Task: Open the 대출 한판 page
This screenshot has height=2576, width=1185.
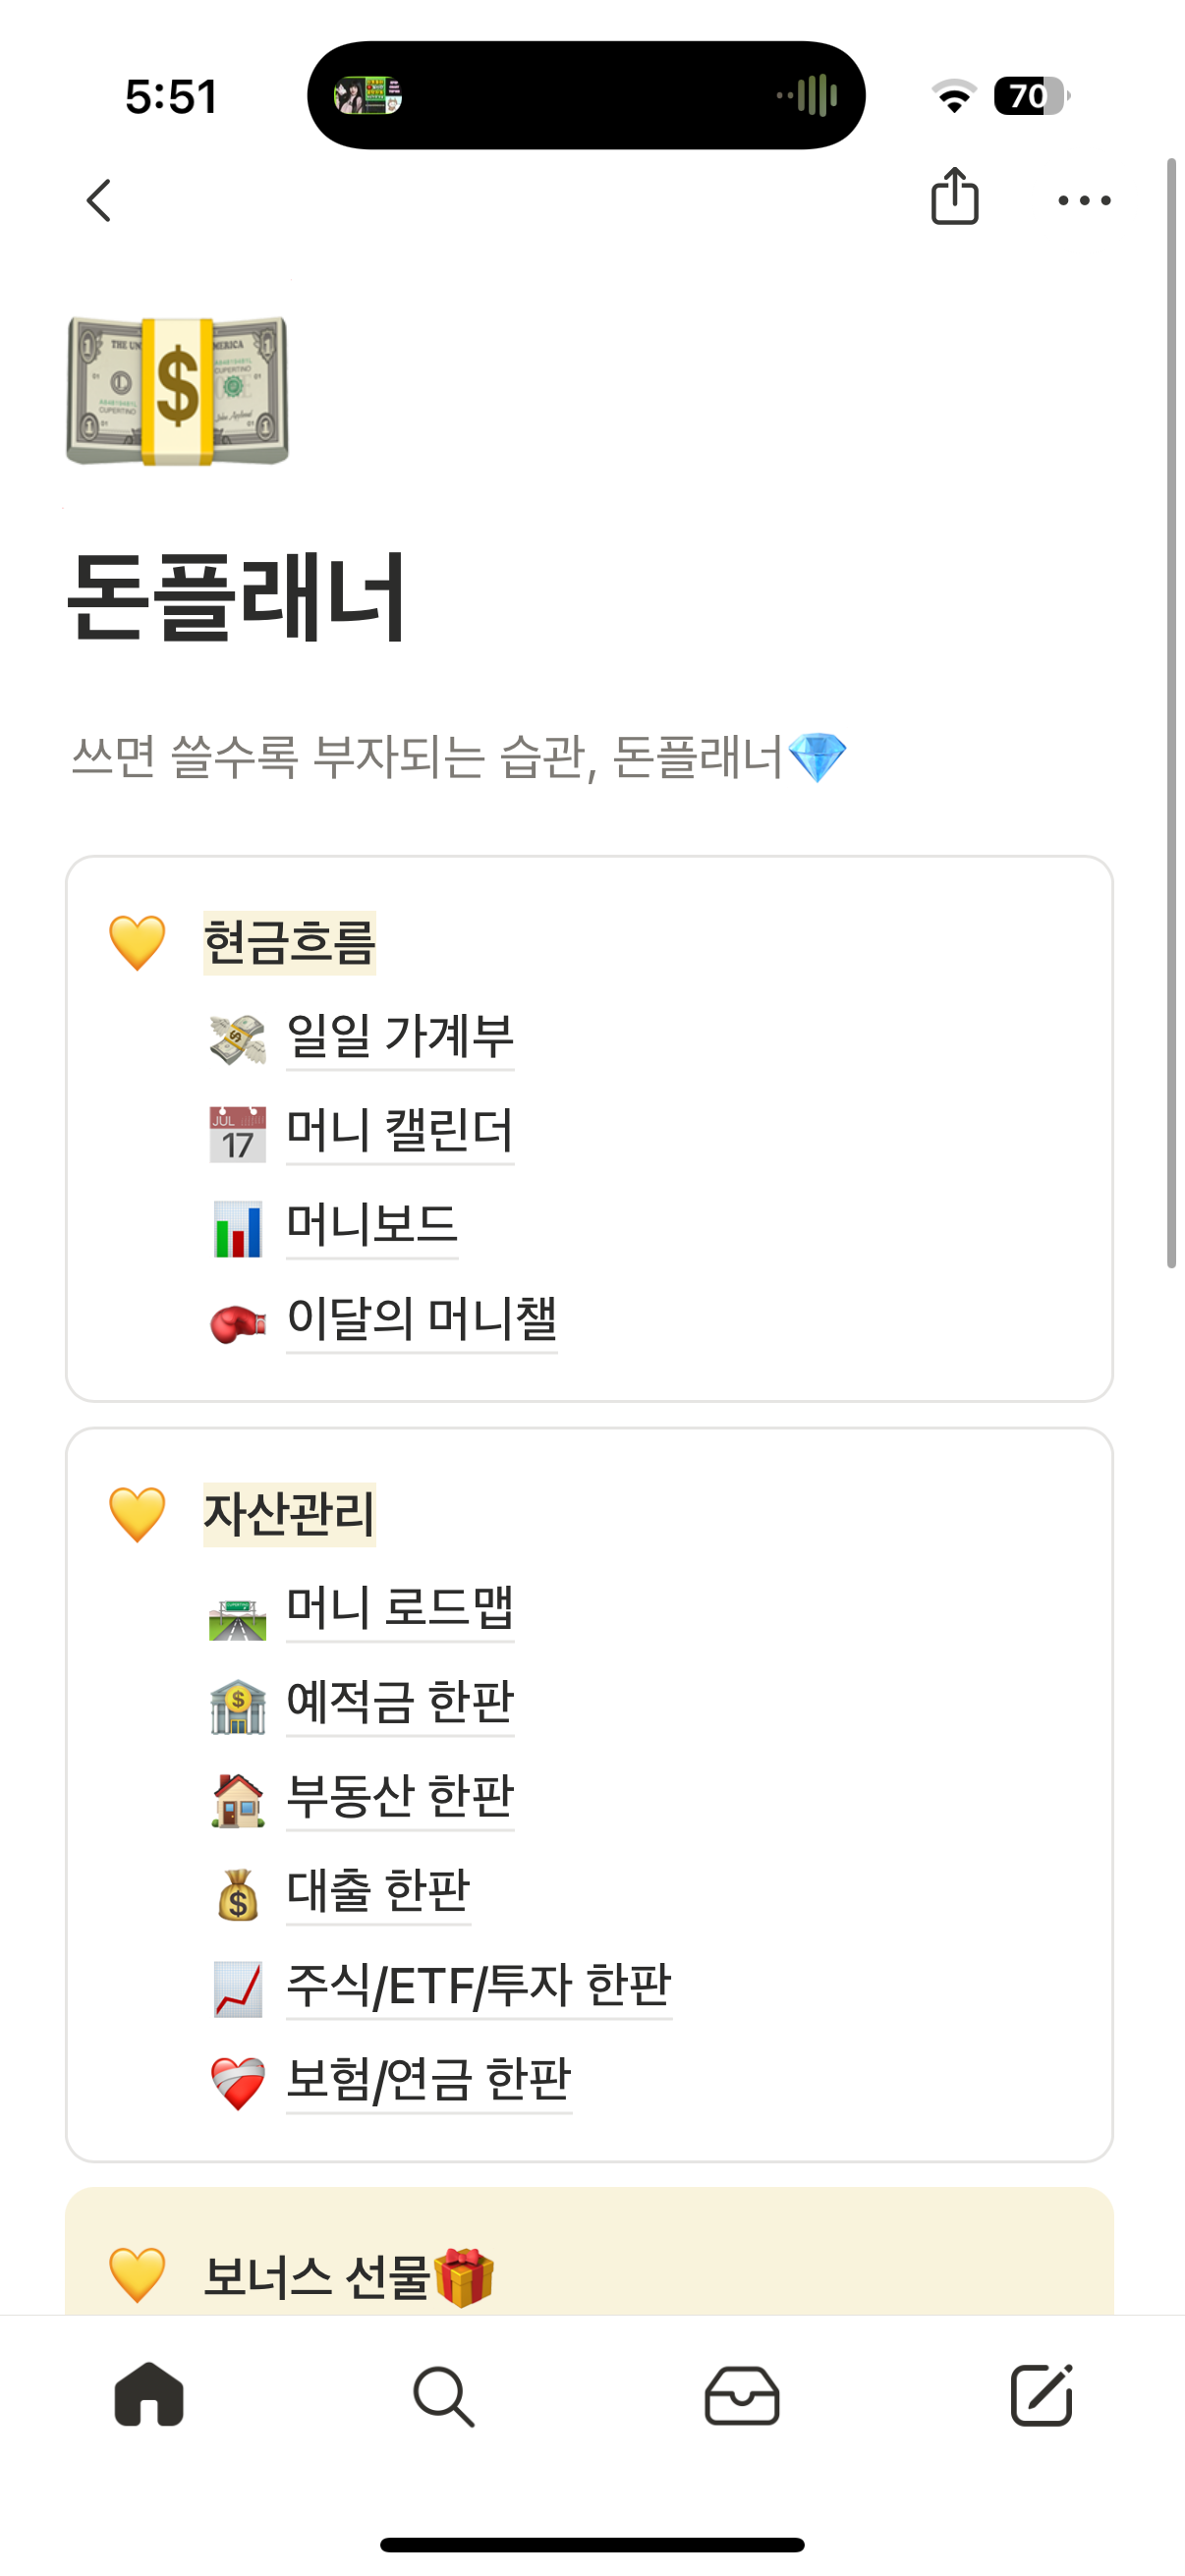Action: coord(378,1891)
